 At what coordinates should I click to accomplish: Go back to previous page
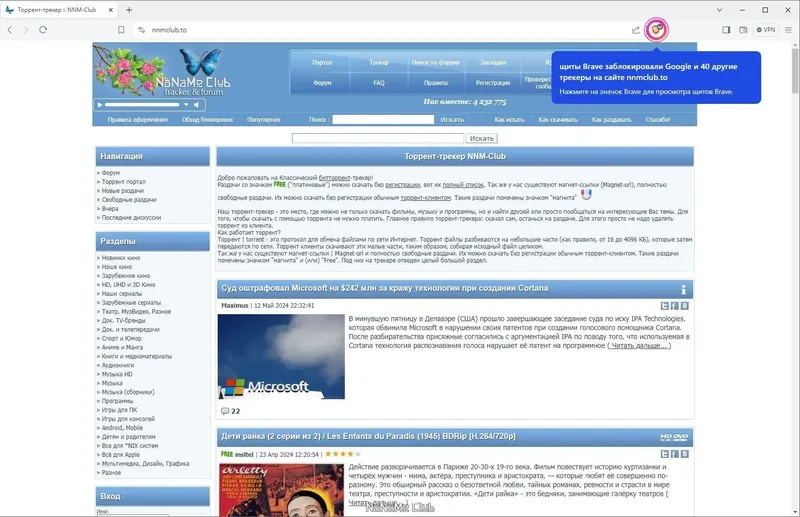point(10,30)
